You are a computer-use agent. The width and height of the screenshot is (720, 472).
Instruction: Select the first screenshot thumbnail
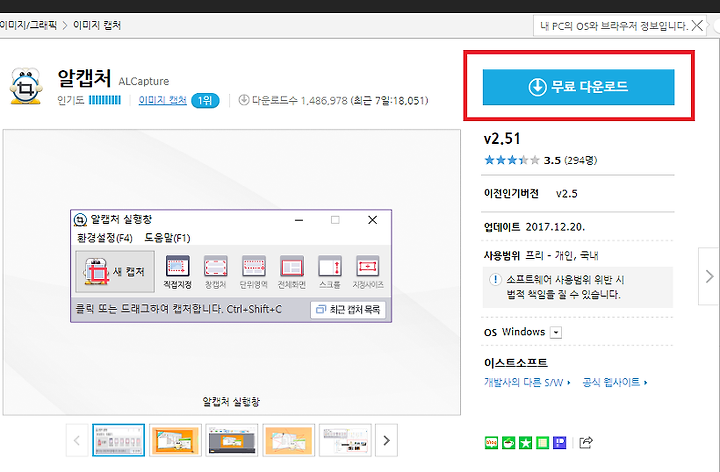click(x=118, y=440)
